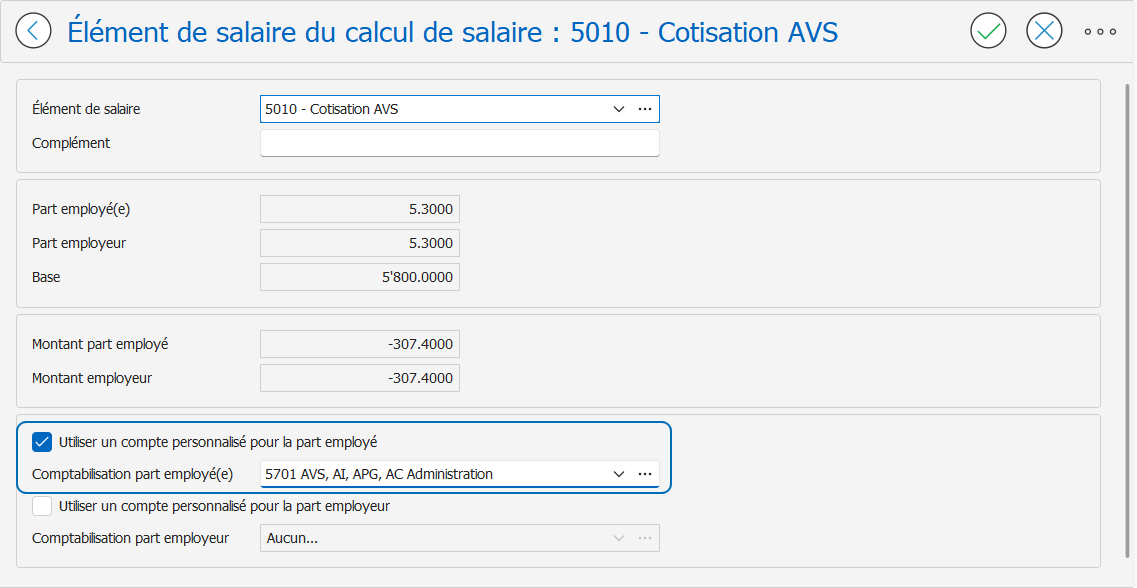Enable custom account for part employeur
1137x588 pixels.
pos(42,506)
